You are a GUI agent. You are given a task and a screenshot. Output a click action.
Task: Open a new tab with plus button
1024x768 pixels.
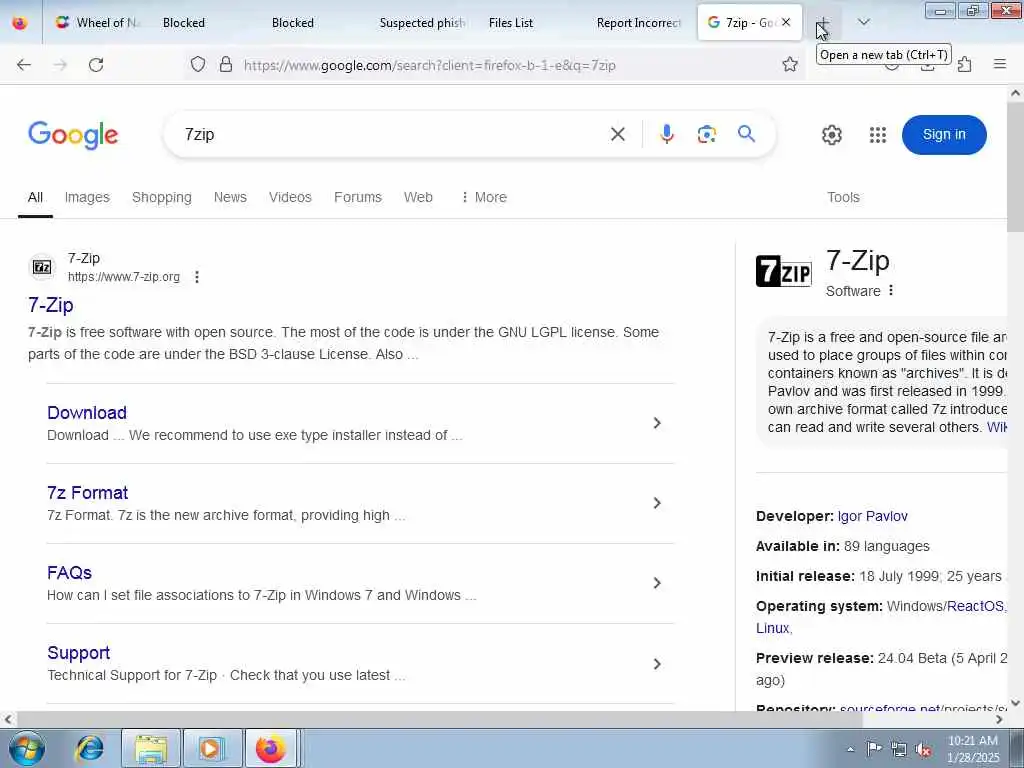click(x=823, y=23)
